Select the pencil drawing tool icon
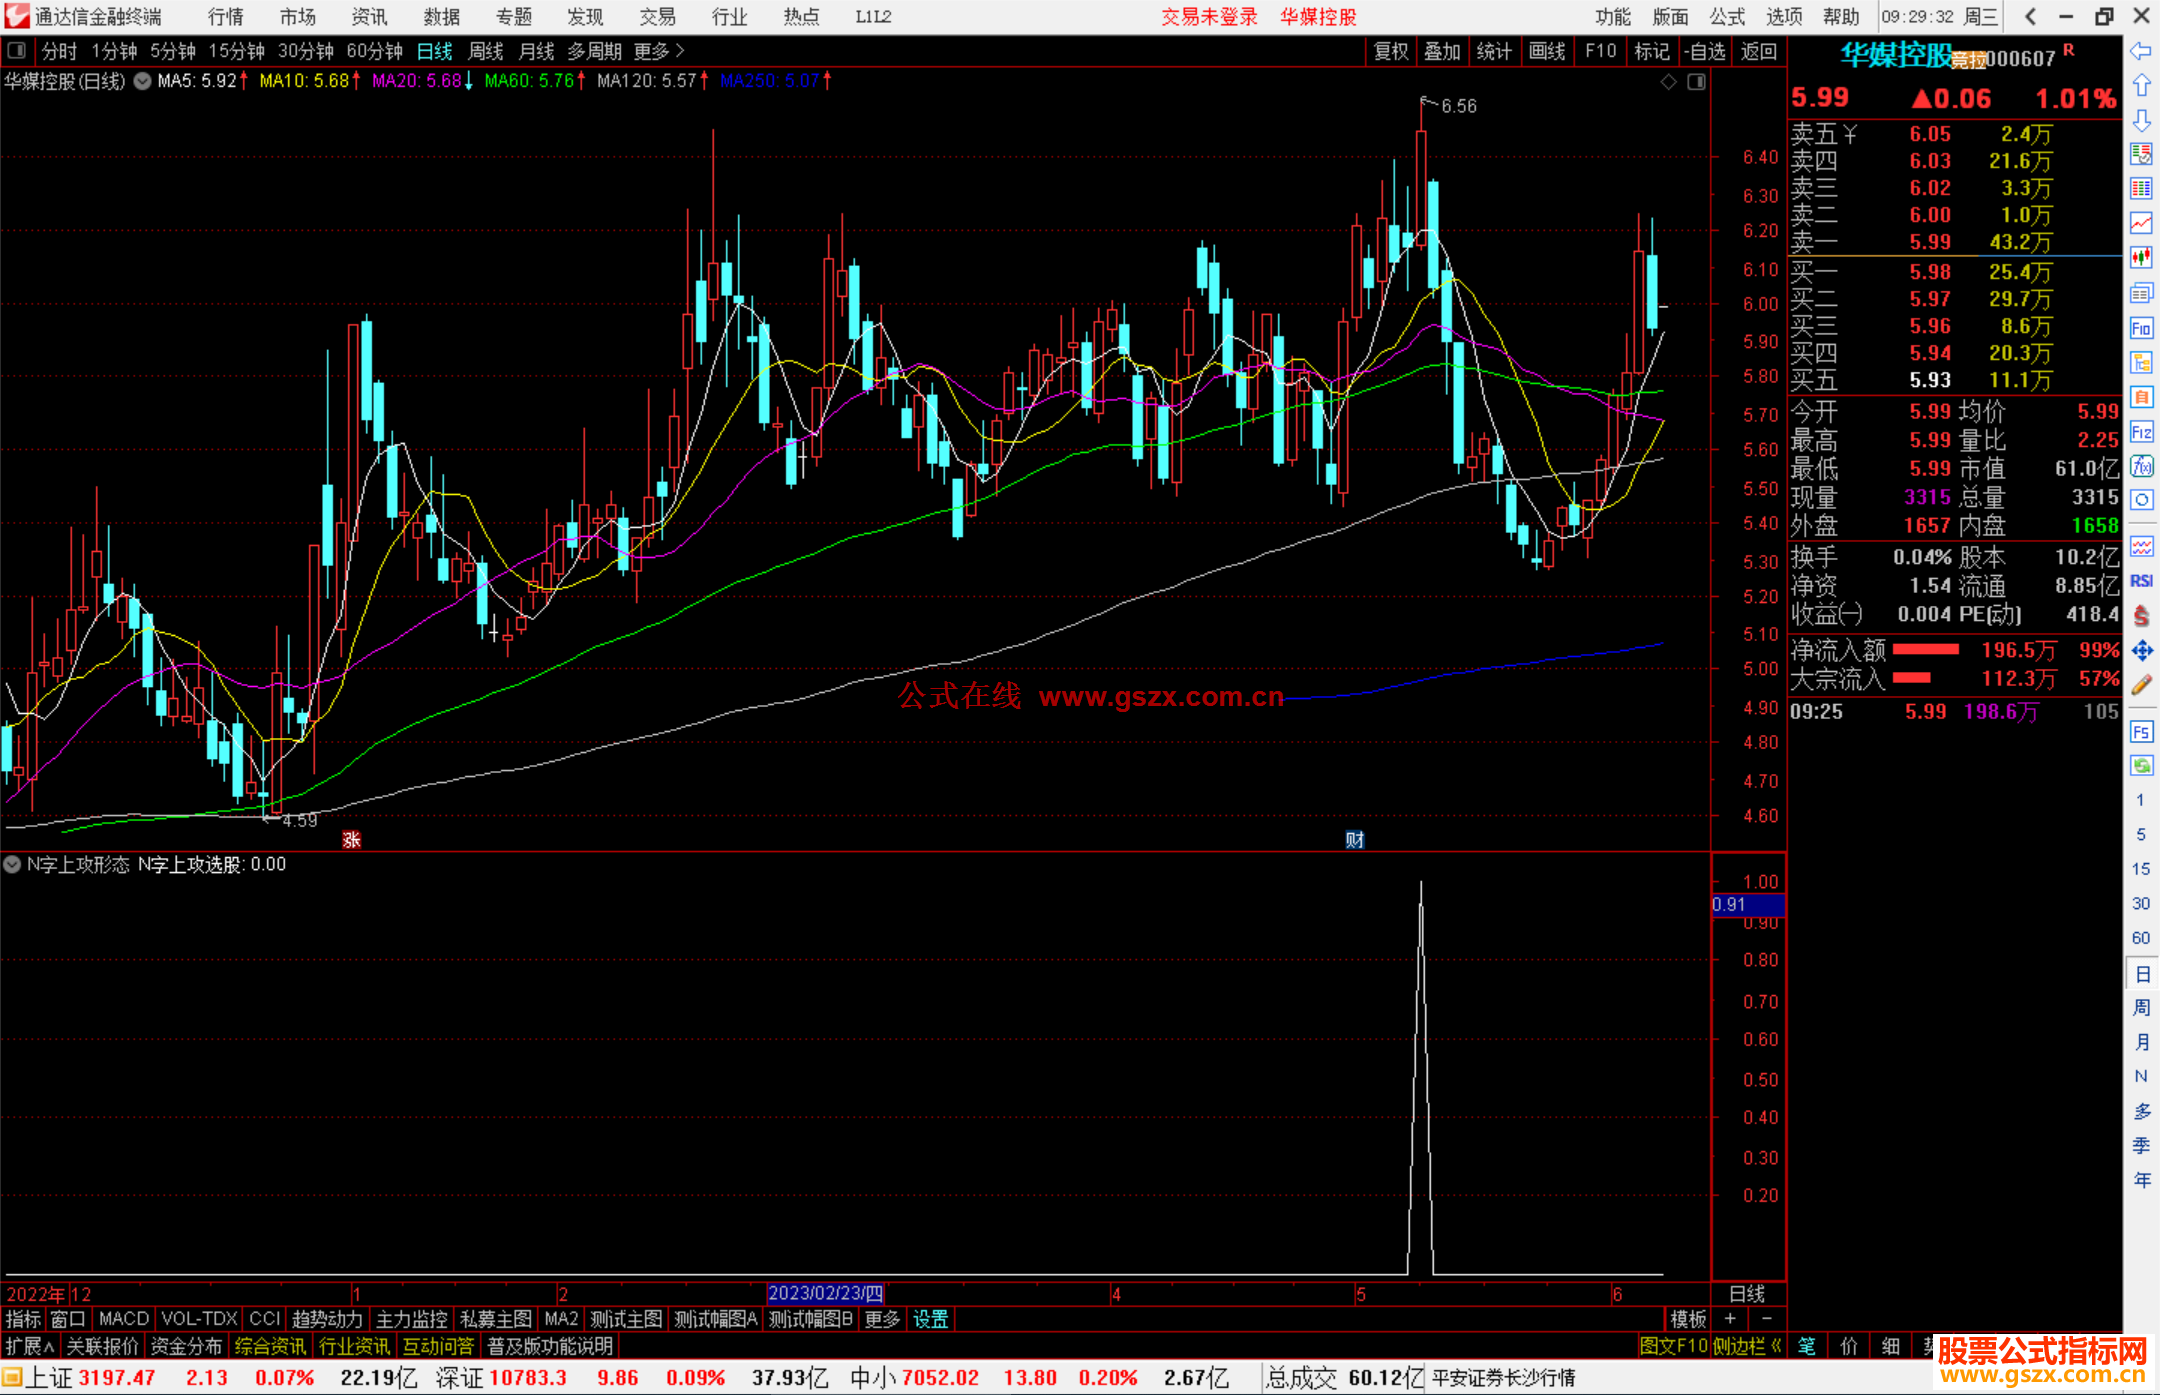The width and height of the screenshot is (2160, 1395). coord(2141,685)
